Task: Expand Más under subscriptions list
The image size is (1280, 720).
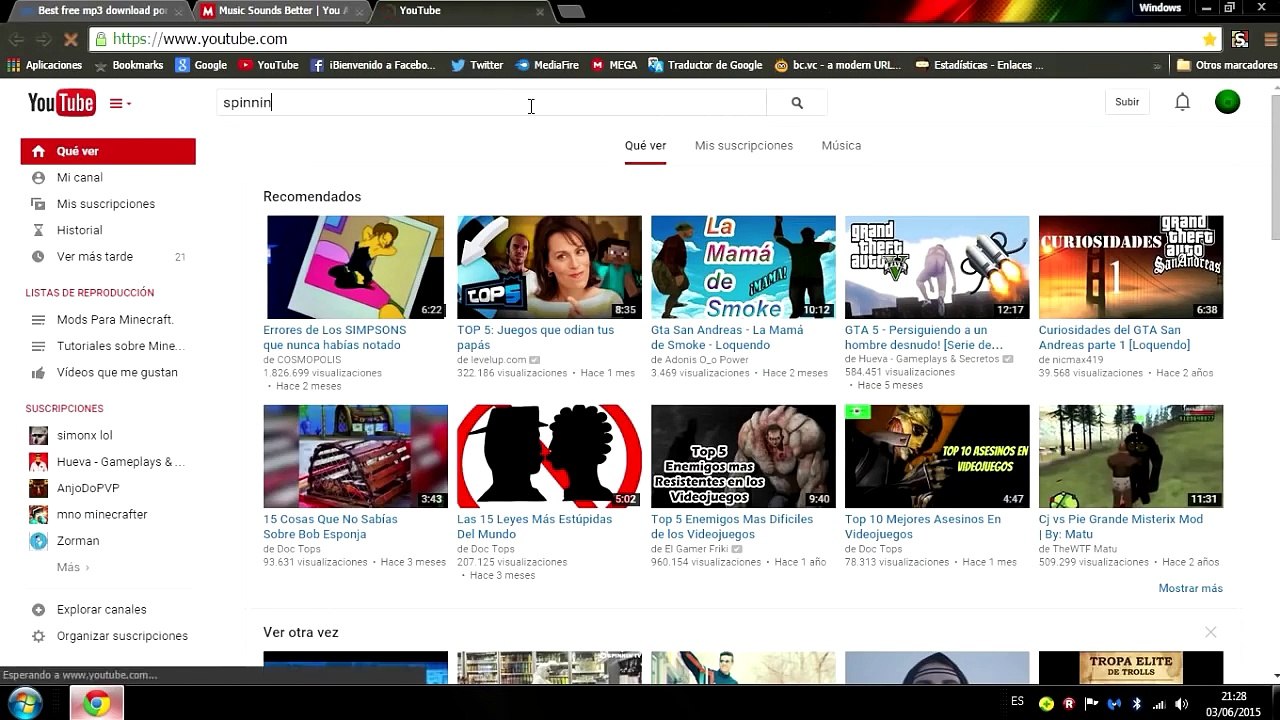Action: 72,567
